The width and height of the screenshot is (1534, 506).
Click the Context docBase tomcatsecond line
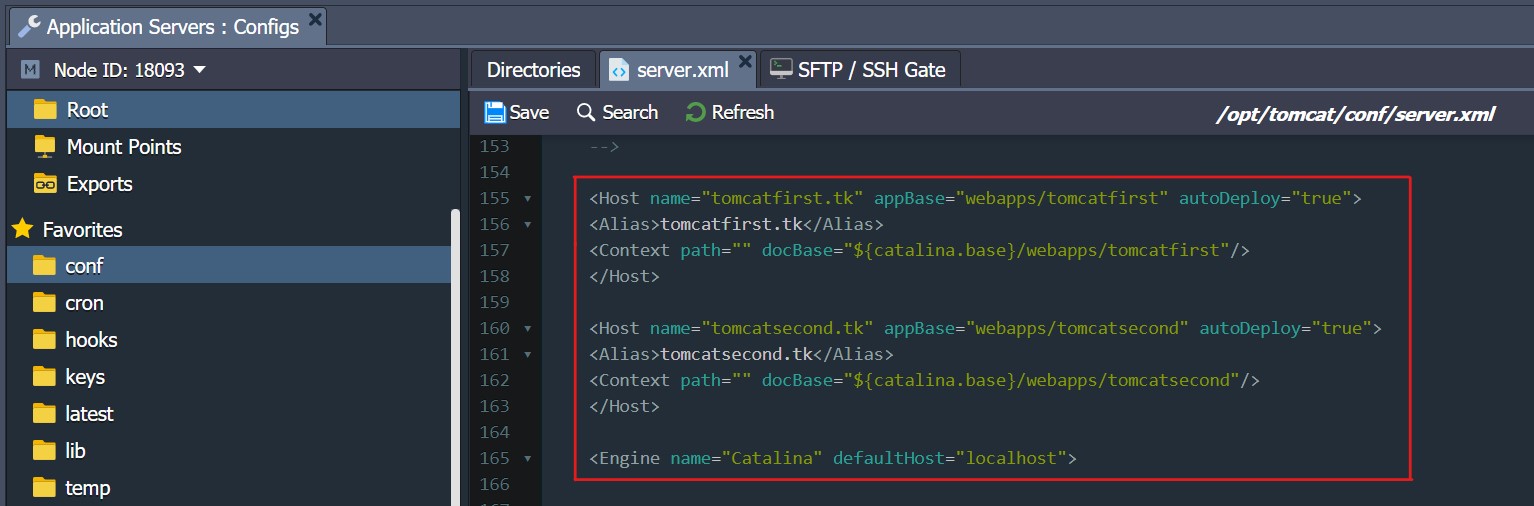pos(924,380)
